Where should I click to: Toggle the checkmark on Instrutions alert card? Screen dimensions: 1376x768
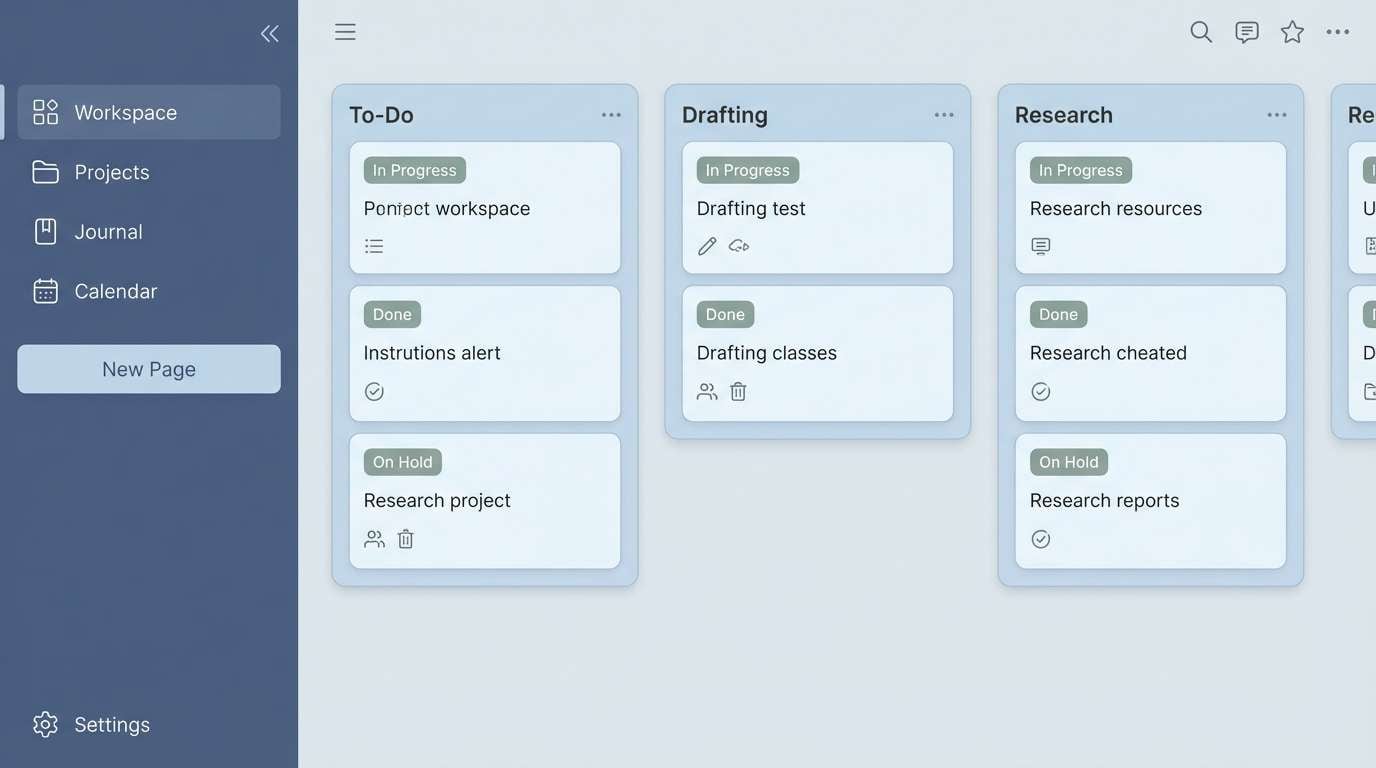pyautogui.click(x=374, y=391)
